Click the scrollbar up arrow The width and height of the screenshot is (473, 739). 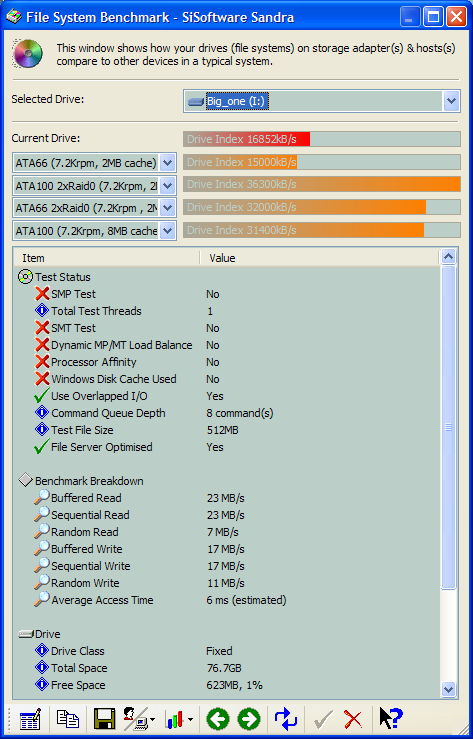(449, 257)
